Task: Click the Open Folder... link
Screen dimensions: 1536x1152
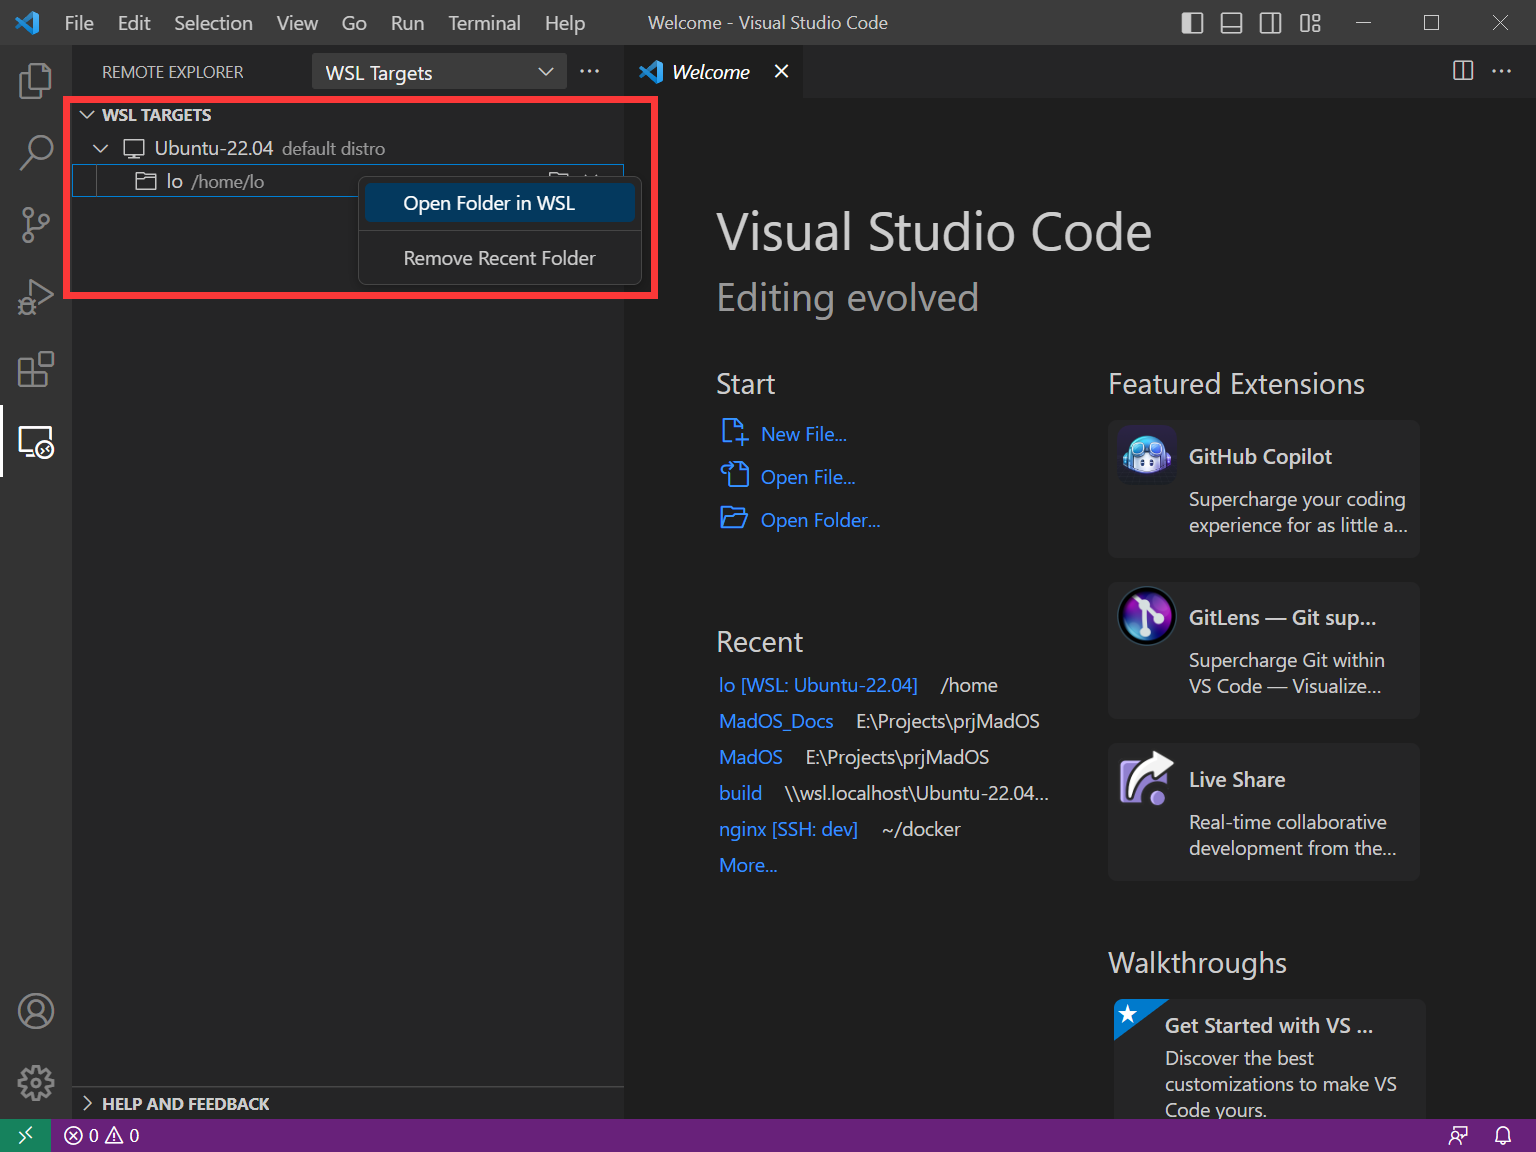Action: click(821, 520)
